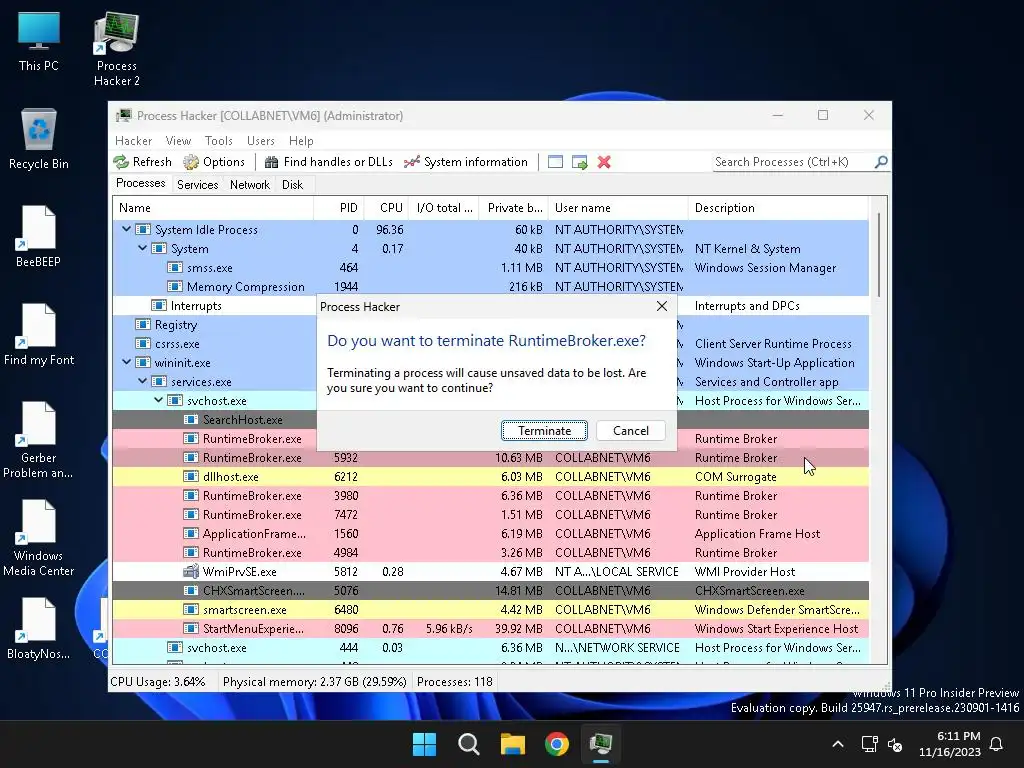Select the CHXSmartScreen process icon
This screenshot has width=1024, height=768.
[x=191, y=590]
